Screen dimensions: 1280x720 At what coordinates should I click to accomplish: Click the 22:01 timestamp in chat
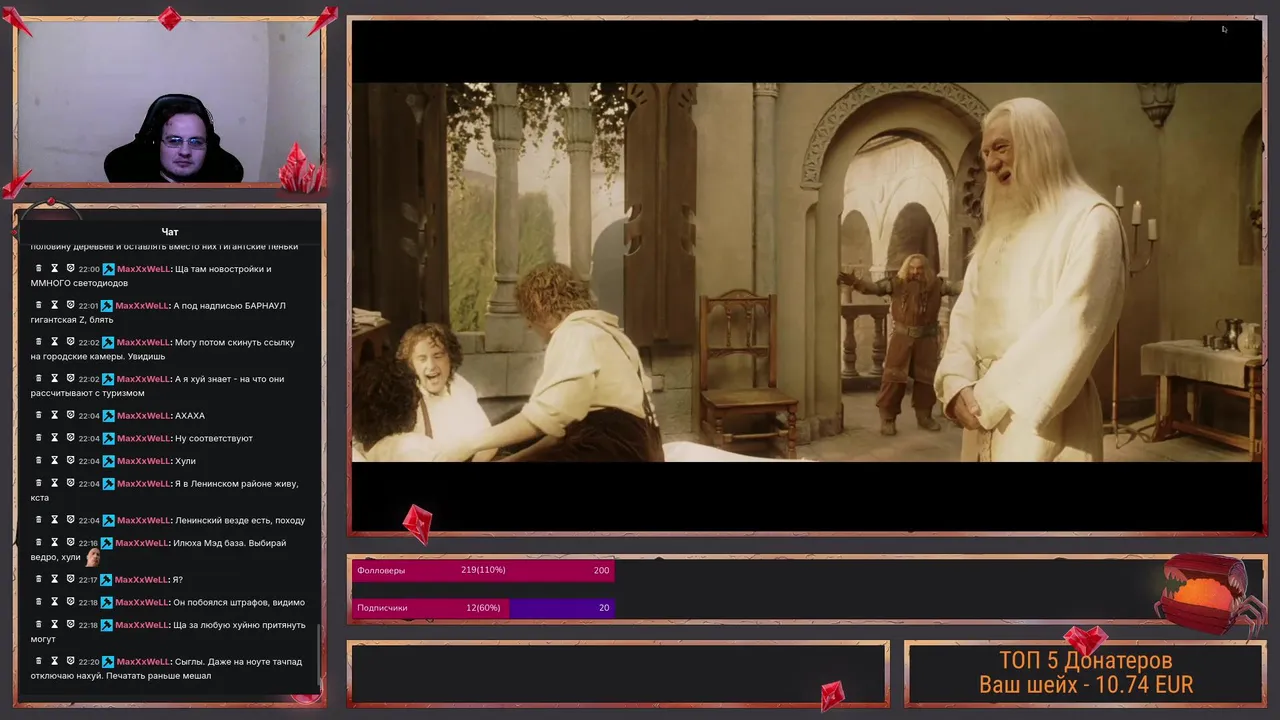[88, 305]
